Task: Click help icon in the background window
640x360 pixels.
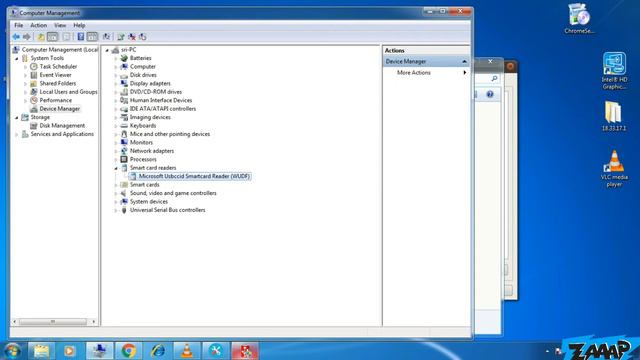Action: (490, 95)
